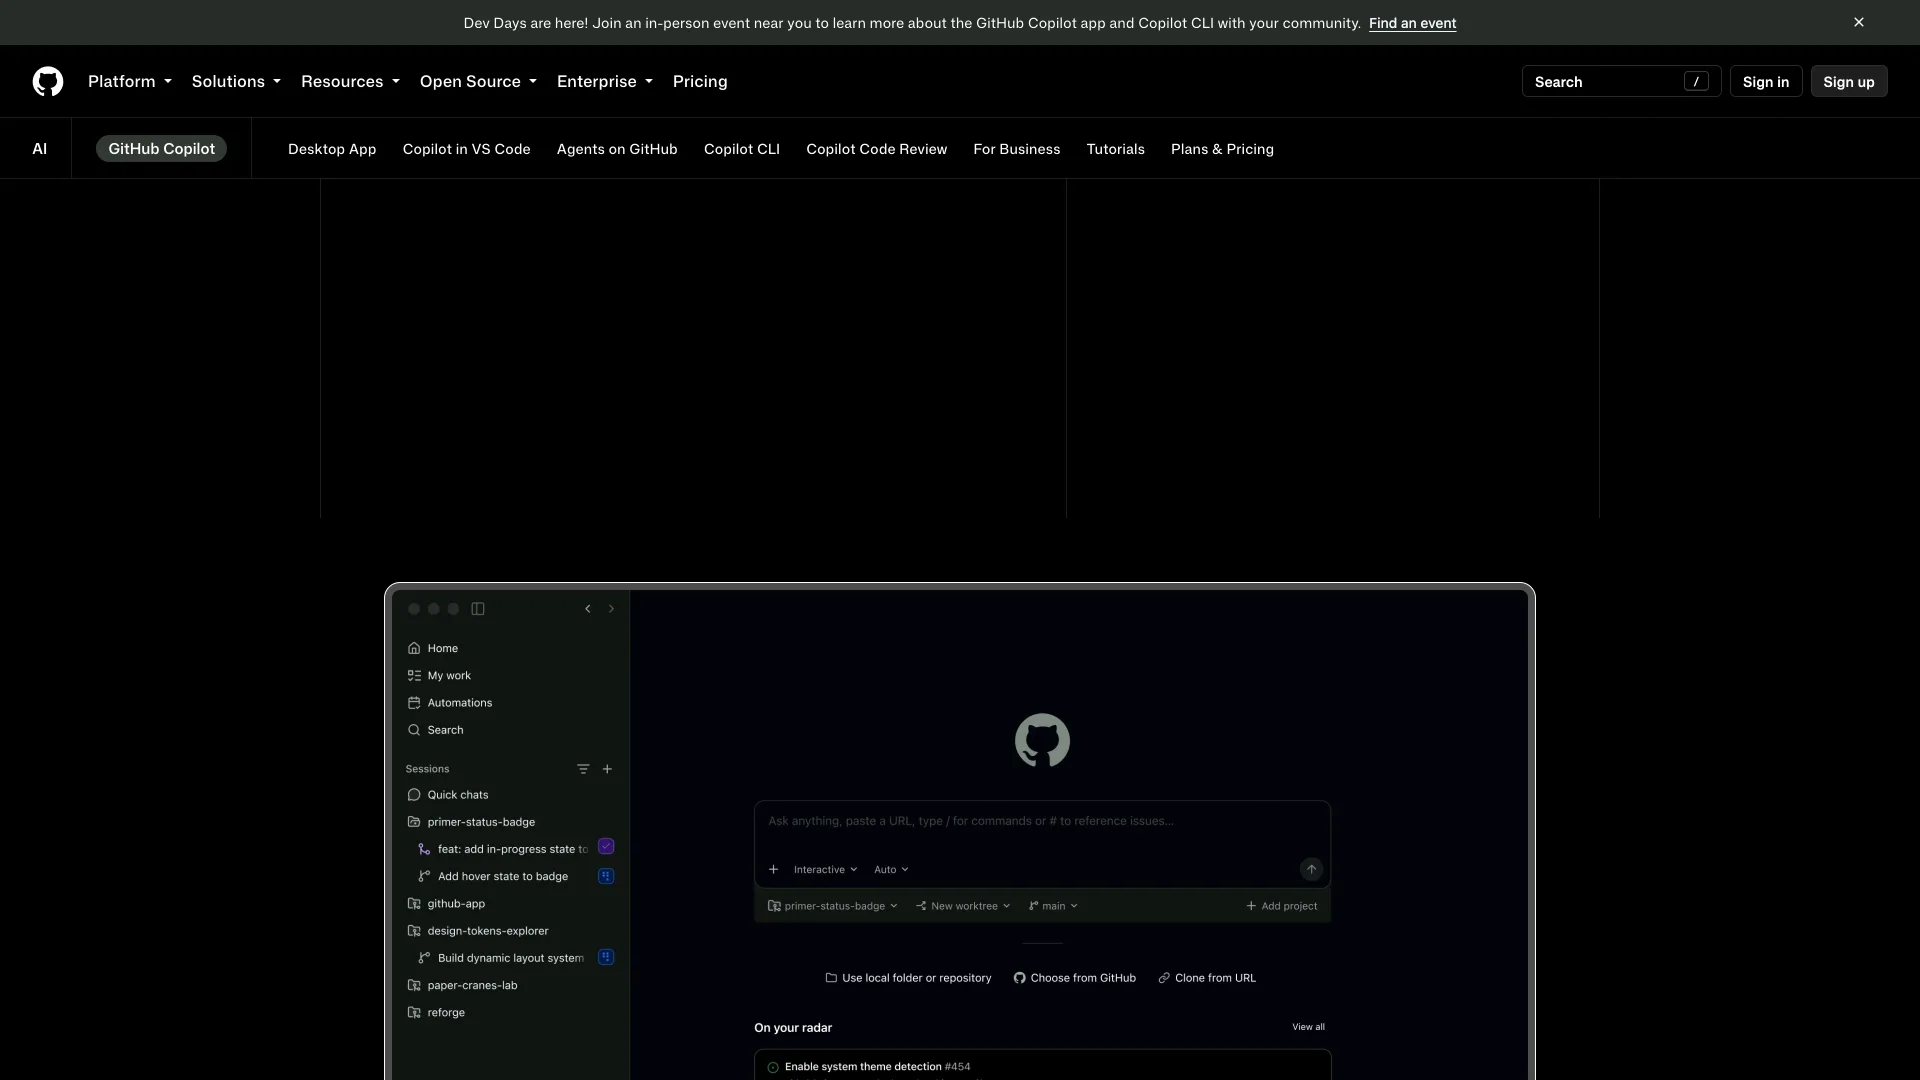Go back with the left chevron arrow
1920x1080 pixels.
(588, 609)
